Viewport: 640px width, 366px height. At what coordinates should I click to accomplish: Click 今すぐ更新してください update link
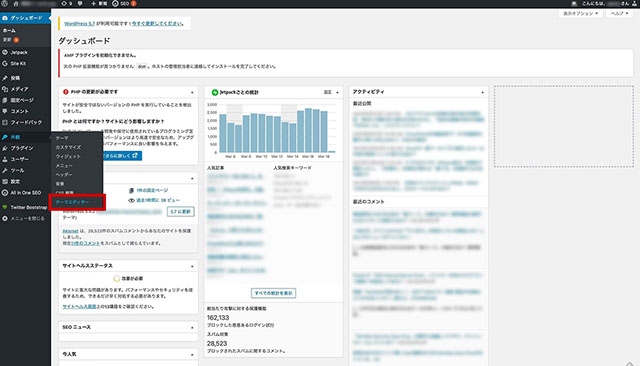click(157, 24)
